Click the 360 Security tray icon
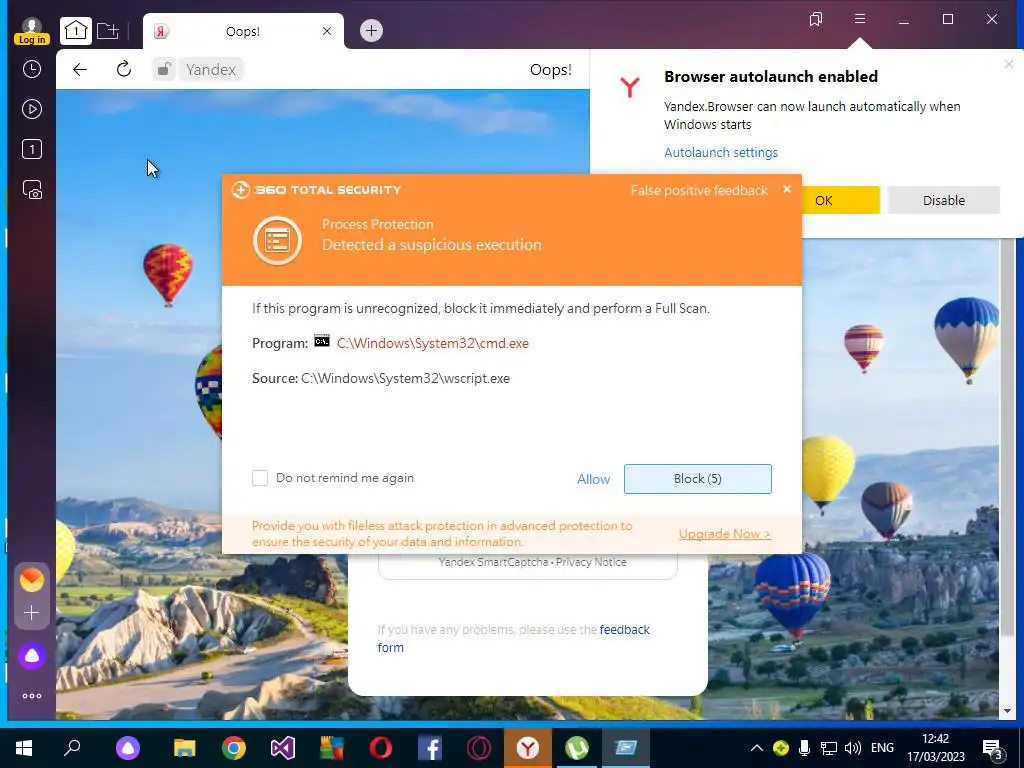The image size is (1024, 768). click(x=780, y=748)
